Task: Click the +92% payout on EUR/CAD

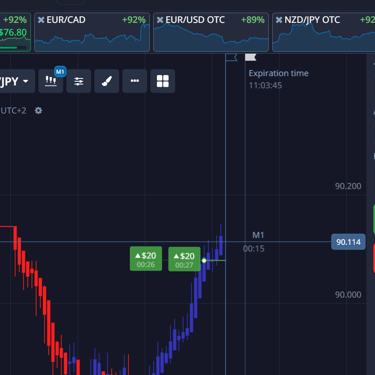Action: [134, 20]
